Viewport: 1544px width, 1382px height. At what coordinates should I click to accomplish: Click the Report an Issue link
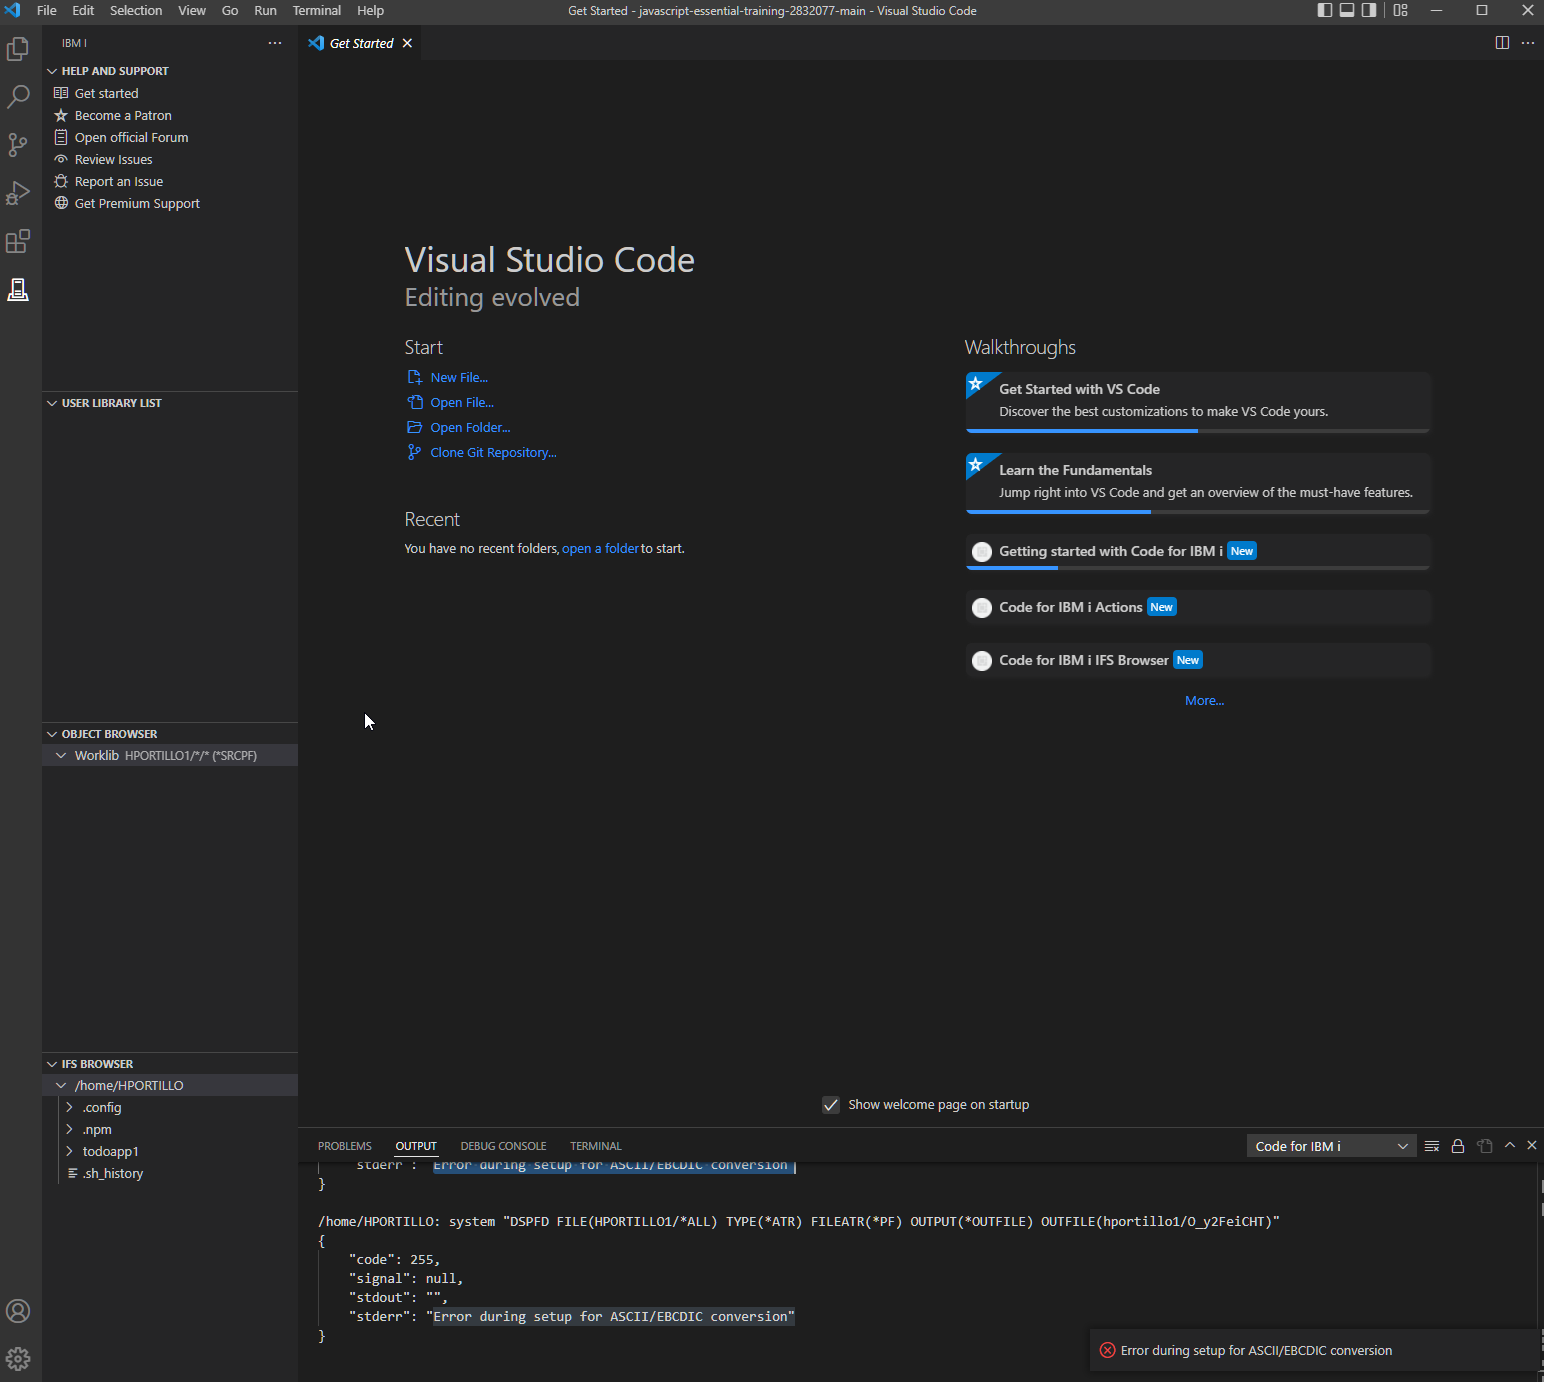(118, 181)
